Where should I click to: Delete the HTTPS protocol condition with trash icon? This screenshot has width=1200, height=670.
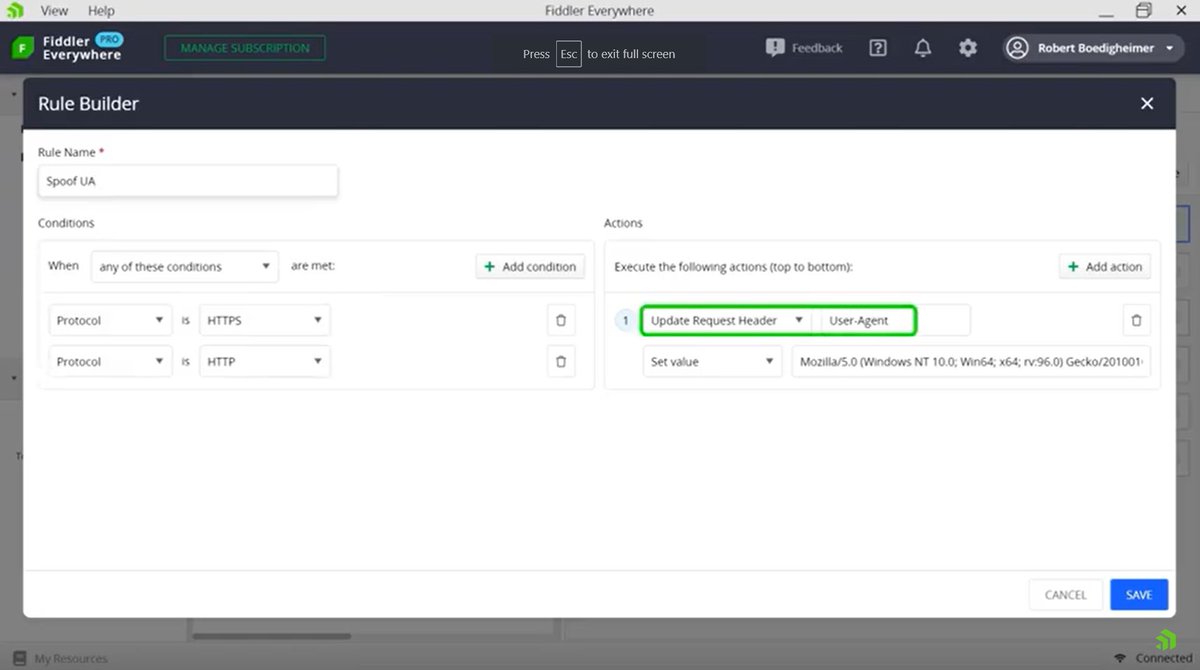(x=561, y=319)
